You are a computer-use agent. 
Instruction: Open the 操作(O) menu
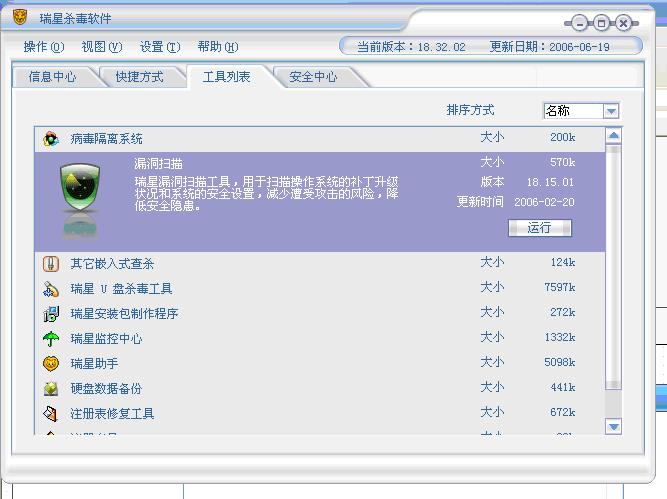[x=44, y=47]
